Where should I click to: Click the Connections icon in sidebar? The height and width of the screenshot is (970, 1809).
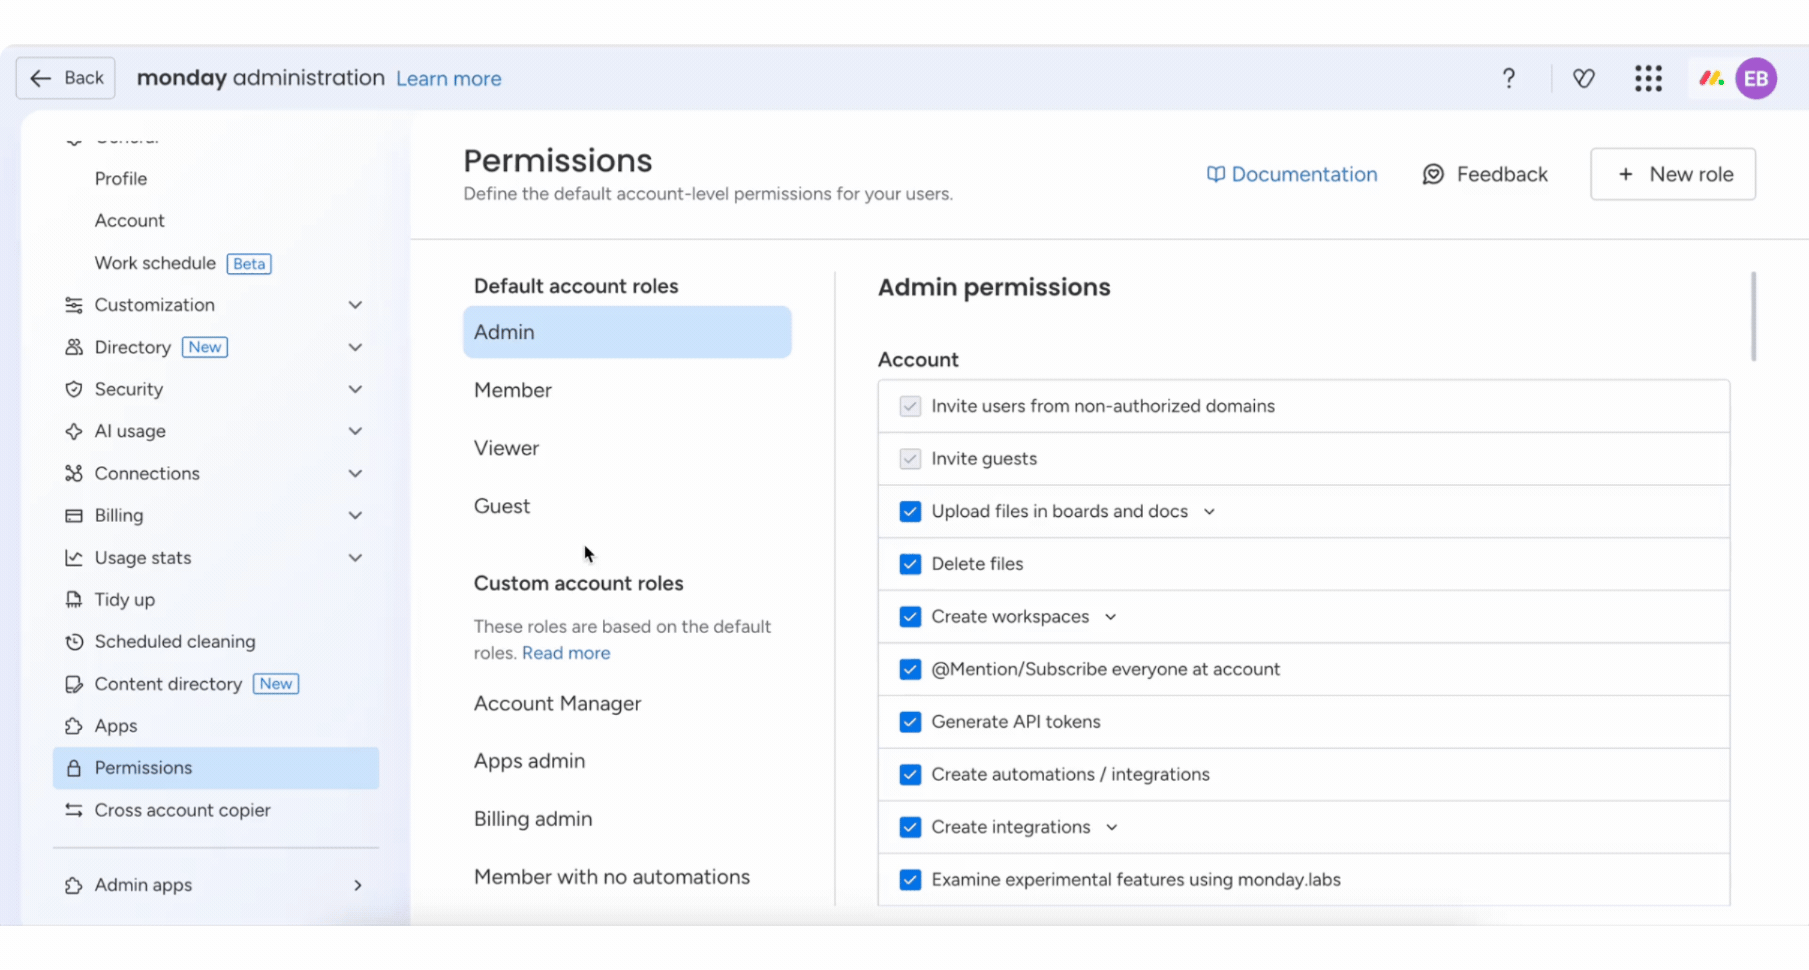click(74, 473)
